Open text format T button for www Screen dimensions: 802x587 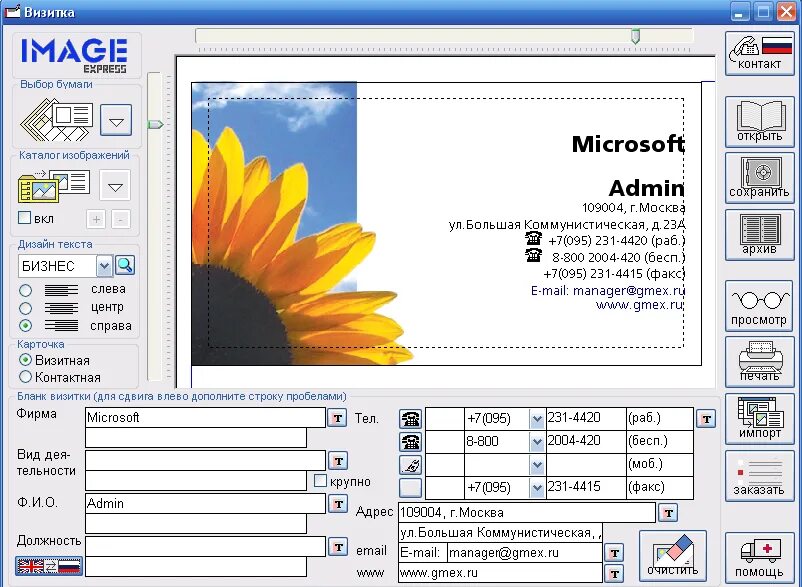pos(614,574)
